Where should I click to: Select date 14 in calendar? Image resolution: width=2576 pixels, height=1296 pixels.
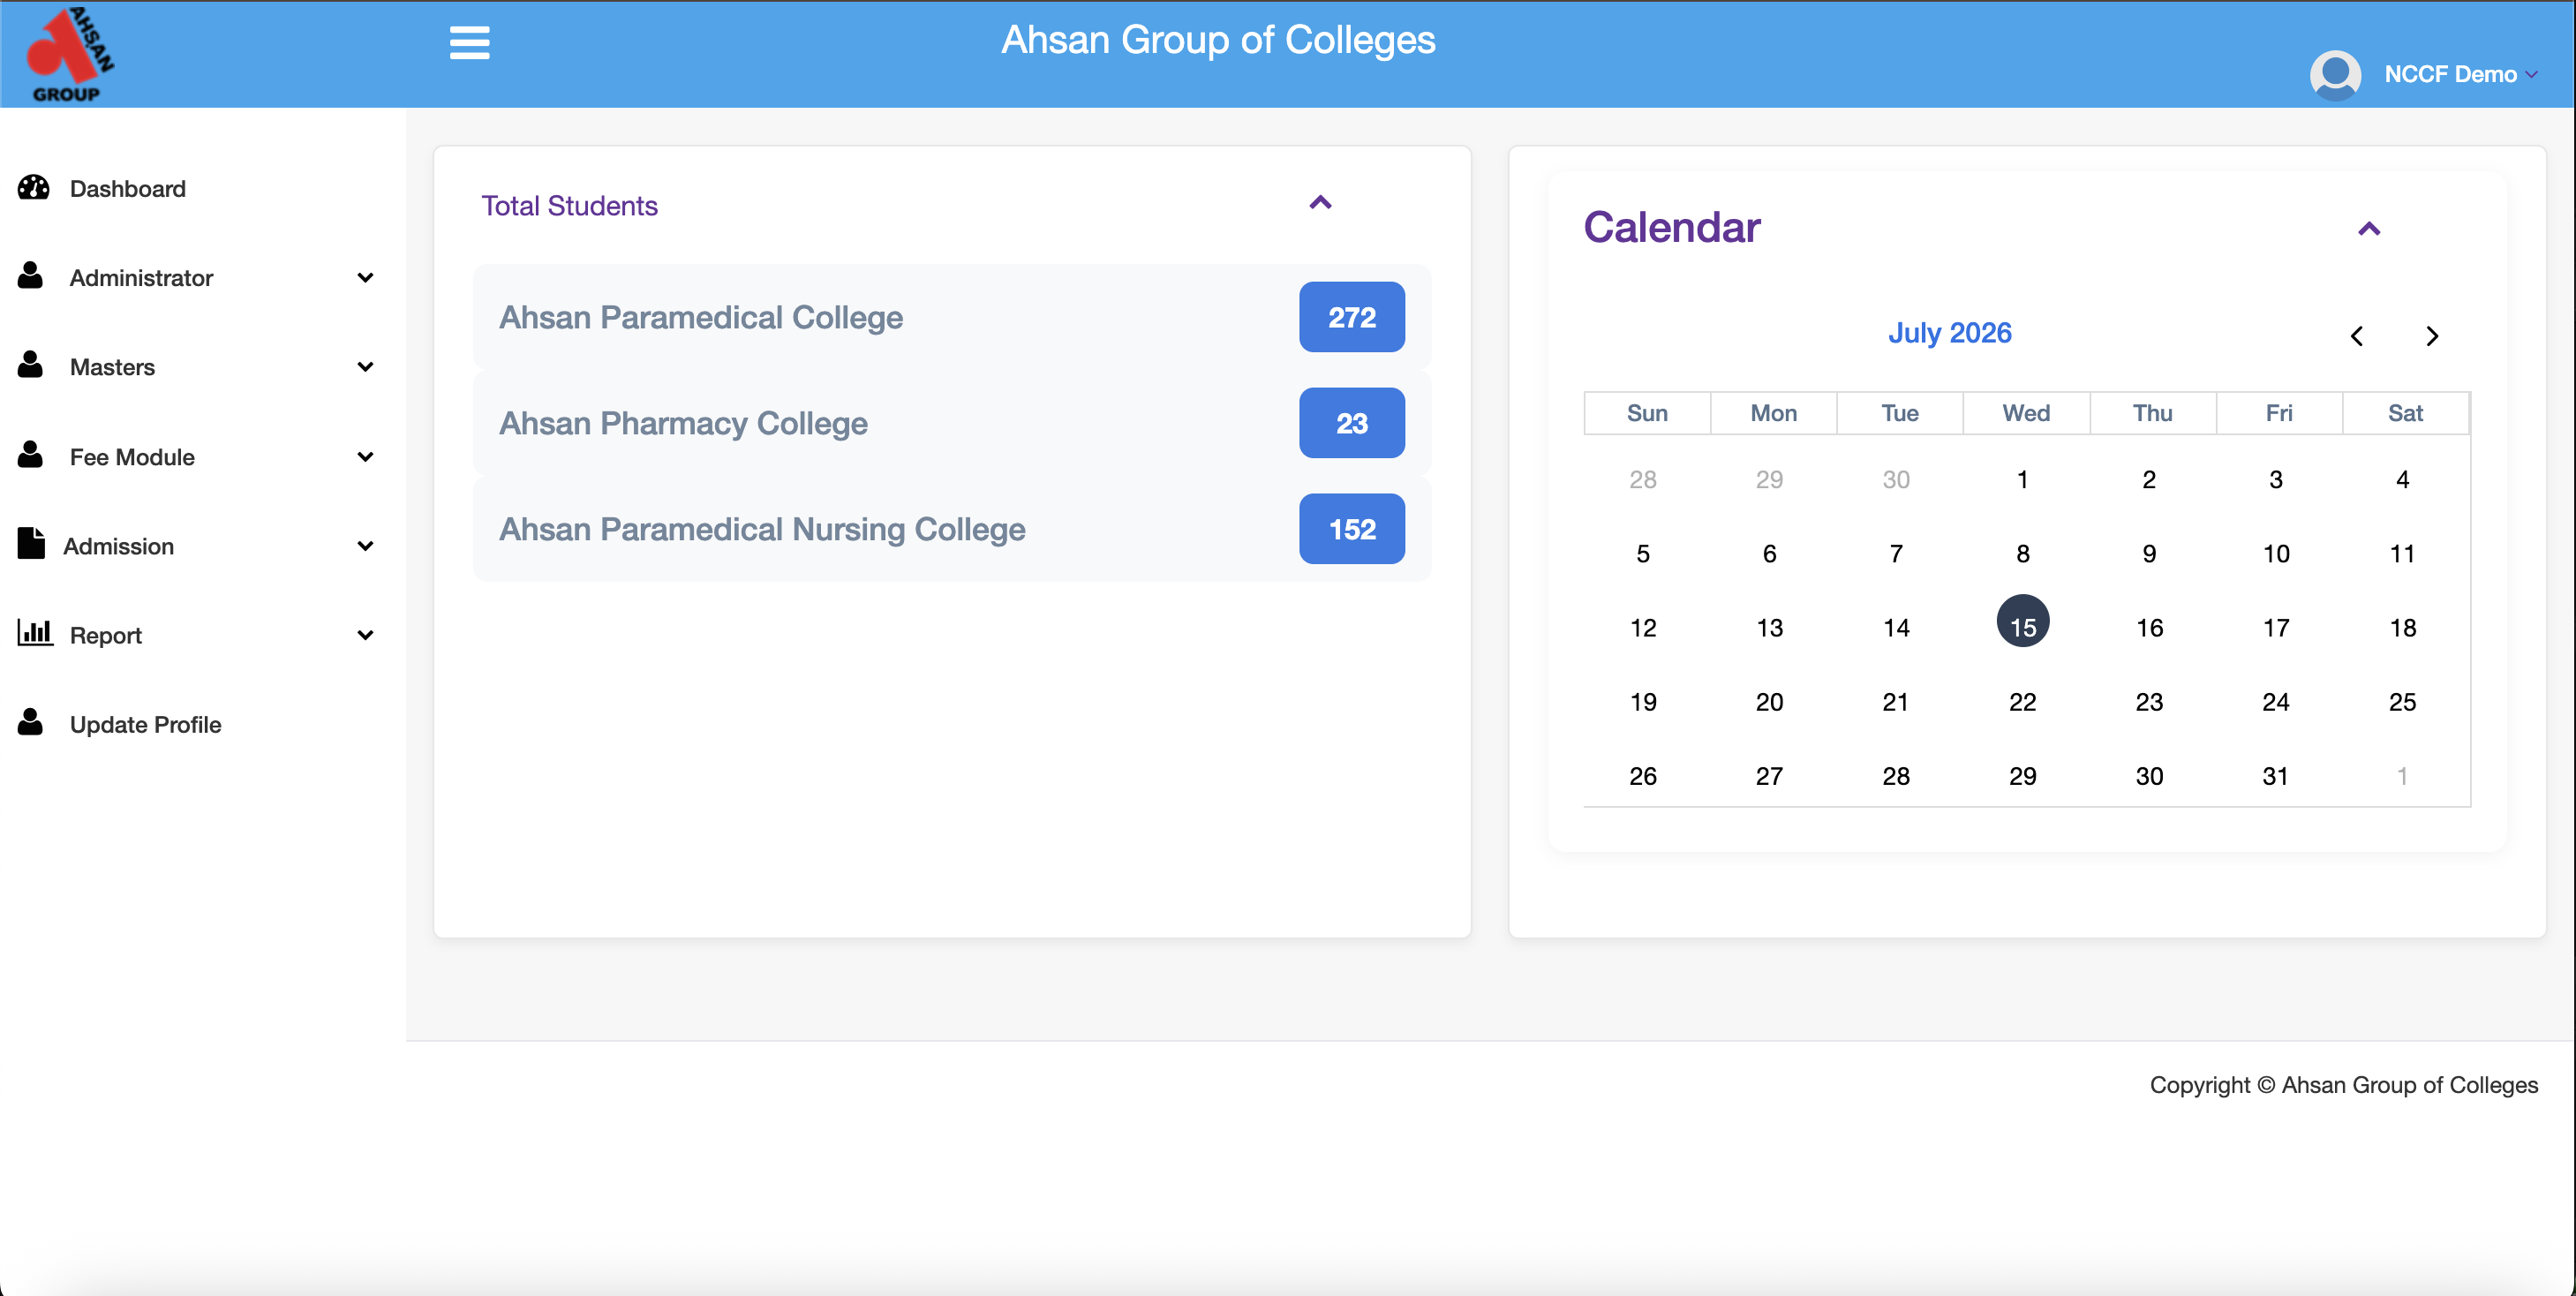click(1896, 628)
